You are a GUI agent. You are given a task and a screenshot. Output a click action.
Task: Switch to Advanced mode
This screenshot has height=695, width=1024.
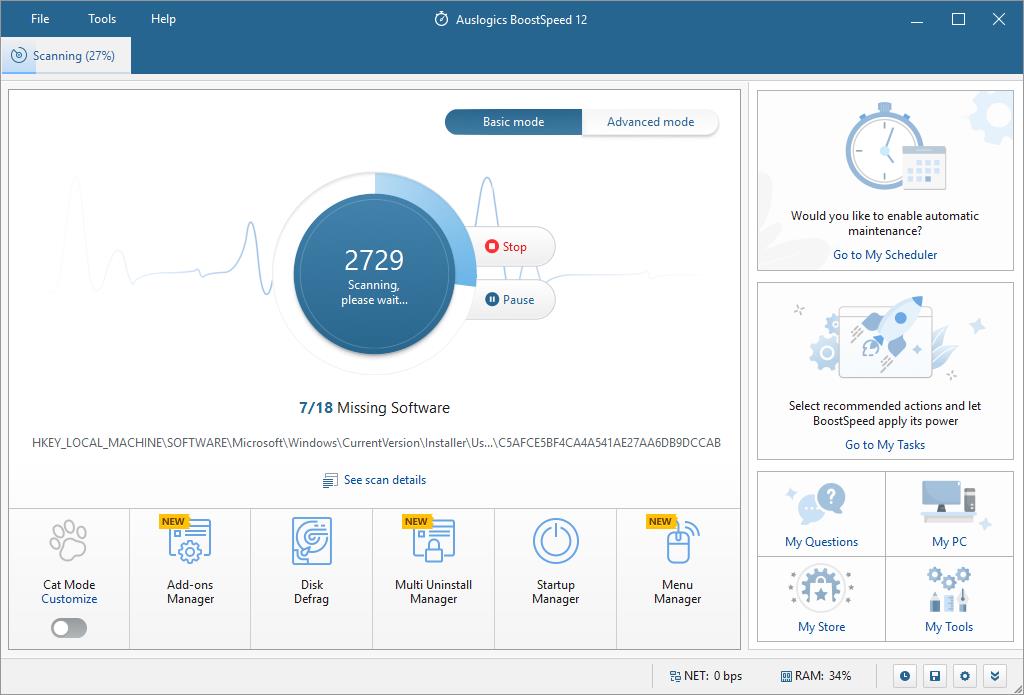click(650, 122)
